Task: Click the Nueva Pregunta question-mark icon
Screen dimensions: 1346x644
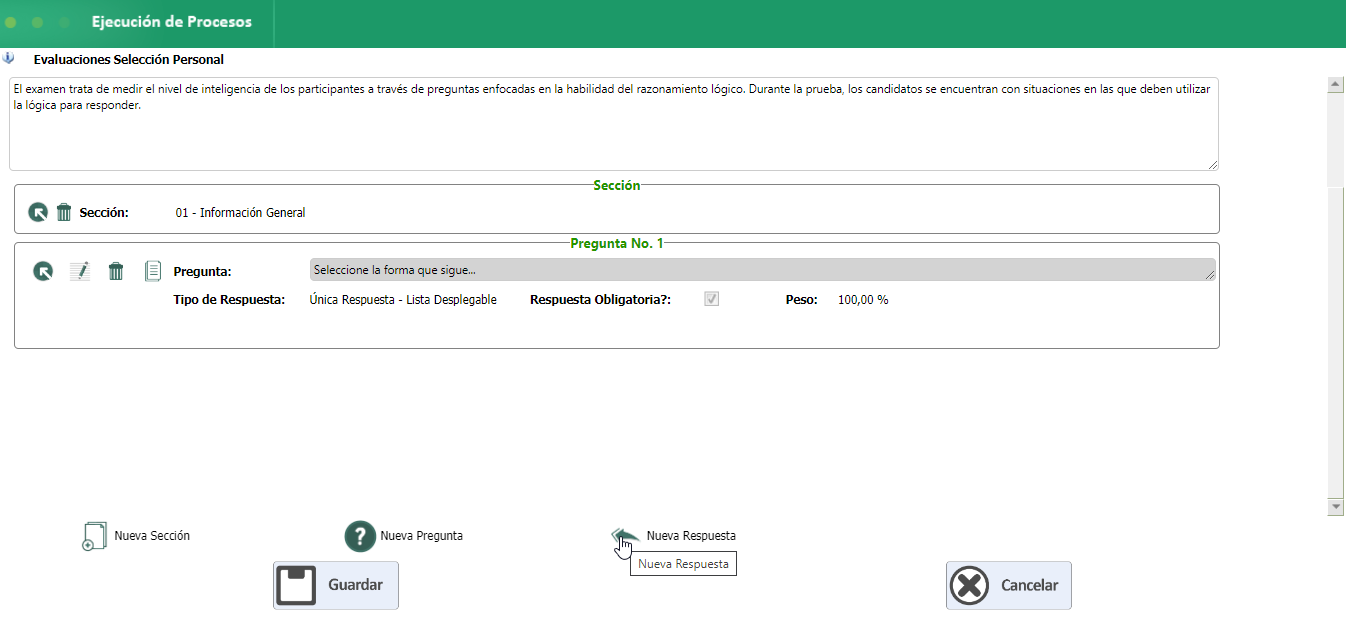Action: (x=360, y=536)
